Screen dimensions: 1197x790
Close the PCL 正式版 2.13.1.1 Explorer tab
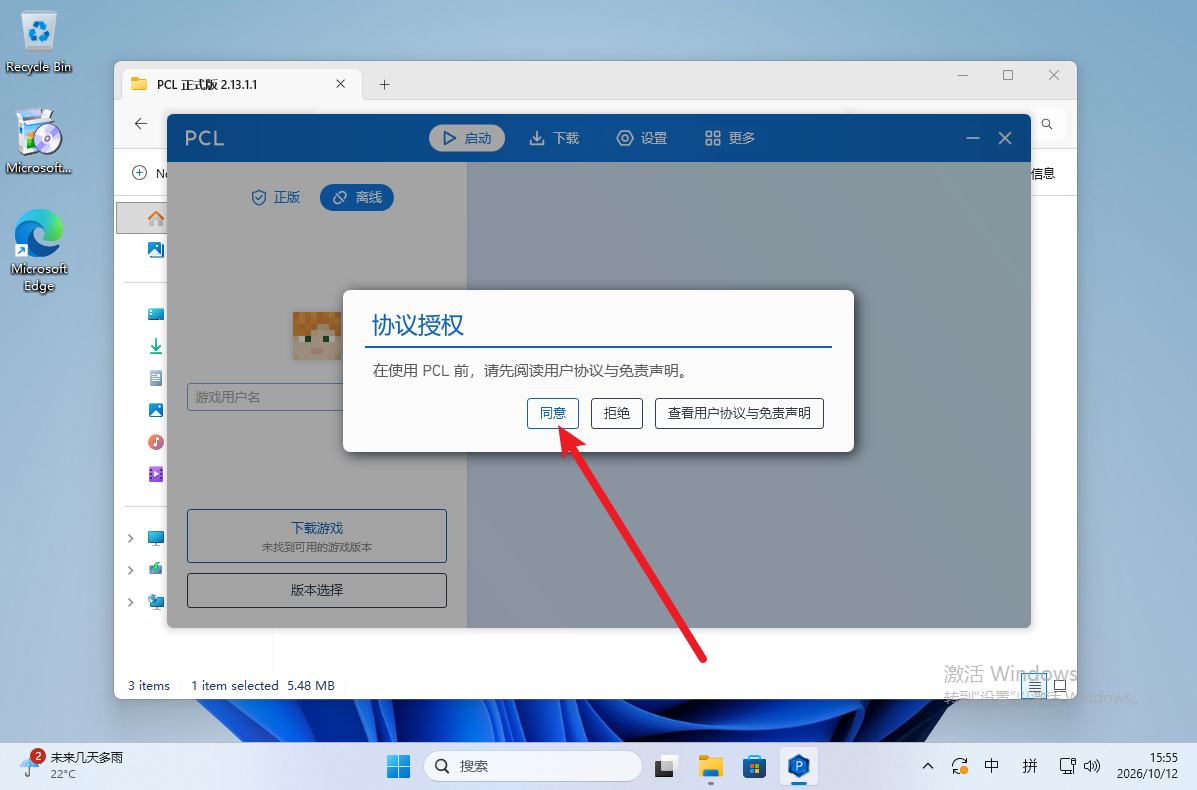click(x=340, y=84)
